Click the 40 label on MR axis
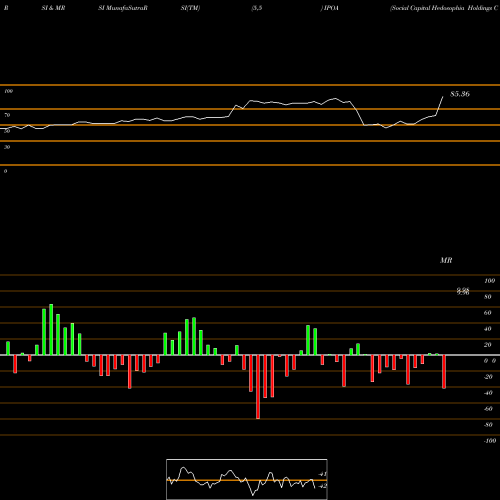 coord(488,329)
